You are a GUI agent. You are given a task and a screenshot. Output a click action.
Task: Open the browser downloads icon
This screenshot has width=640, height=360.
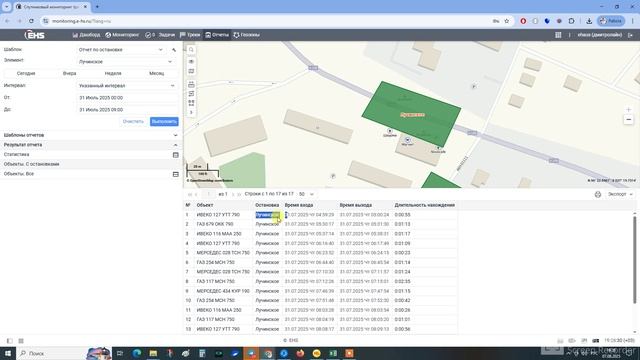(x=589, y=21)
